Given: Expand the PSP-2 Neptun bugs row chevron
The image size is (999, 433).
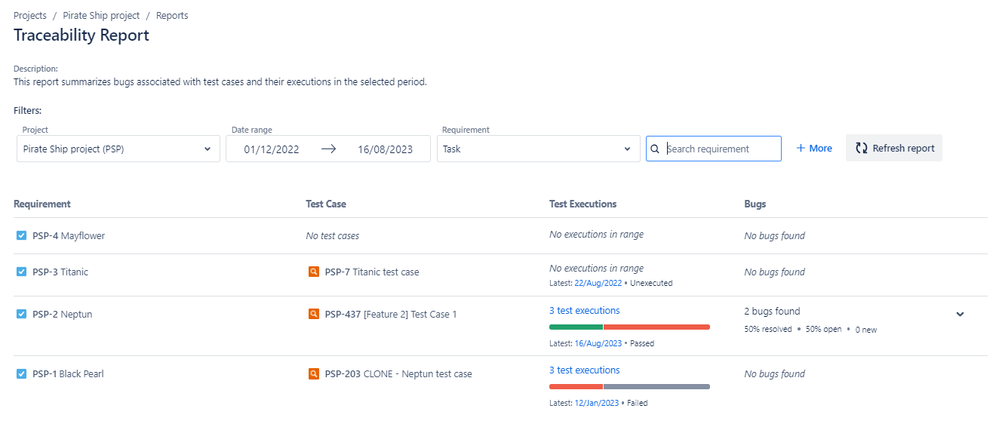Looking at the screenshot, I should point(960,314).
